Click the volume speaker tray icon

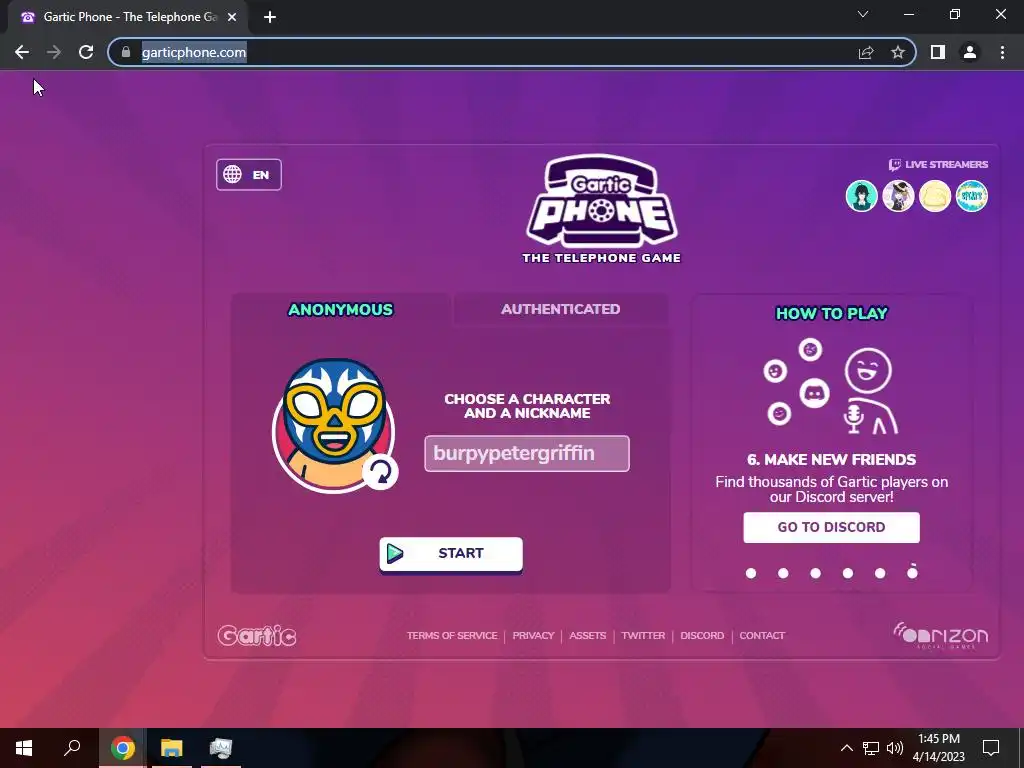[895, 748]
